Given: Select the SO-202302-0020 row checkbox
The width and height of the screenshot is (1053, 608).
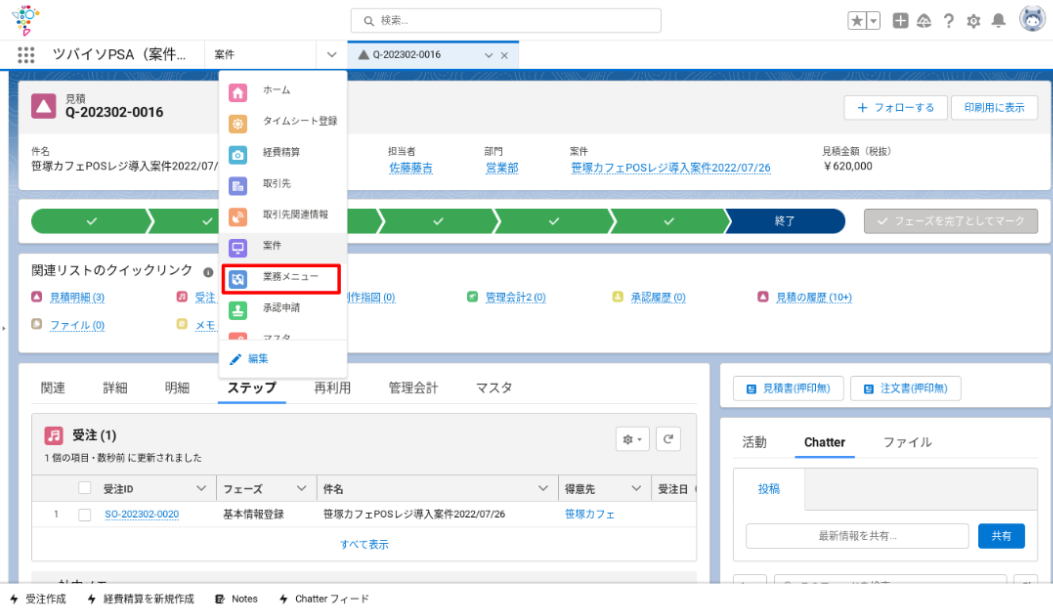Looking at the screenshot, I should click(x=85, y=515).
